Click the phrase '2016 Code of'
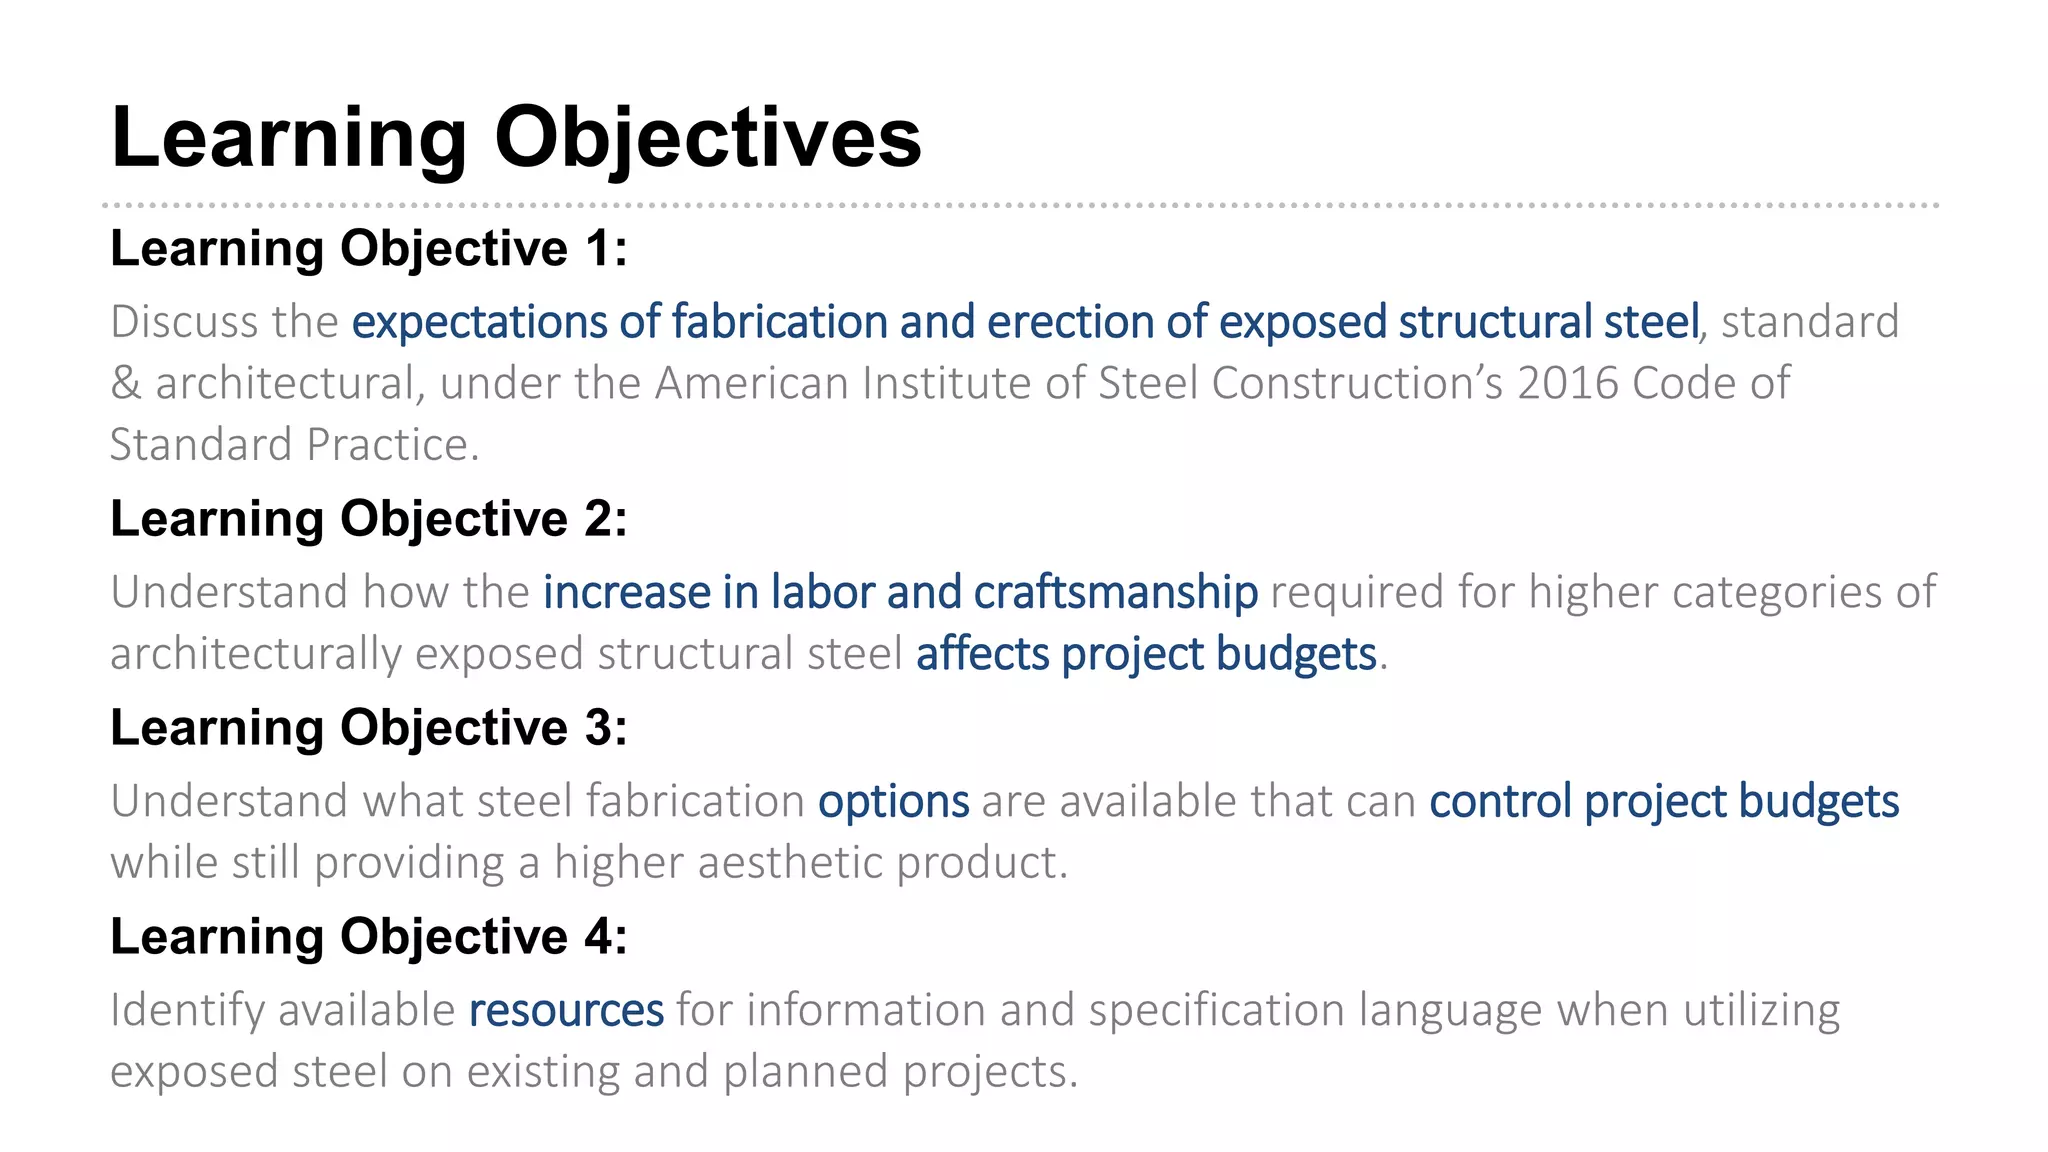Viewport: 2048px width, 1152px height. [x=1653, y=383]
